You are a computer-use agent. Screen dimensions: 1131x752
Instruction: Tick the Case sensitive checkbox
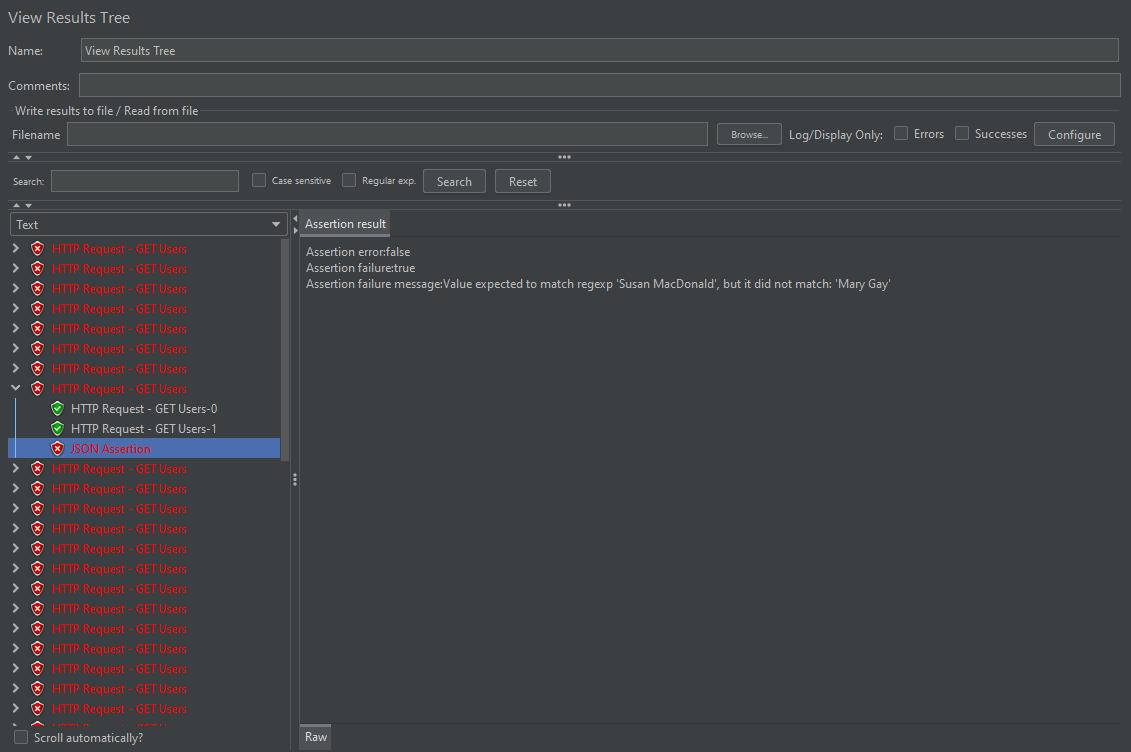[x=259, y=180]
